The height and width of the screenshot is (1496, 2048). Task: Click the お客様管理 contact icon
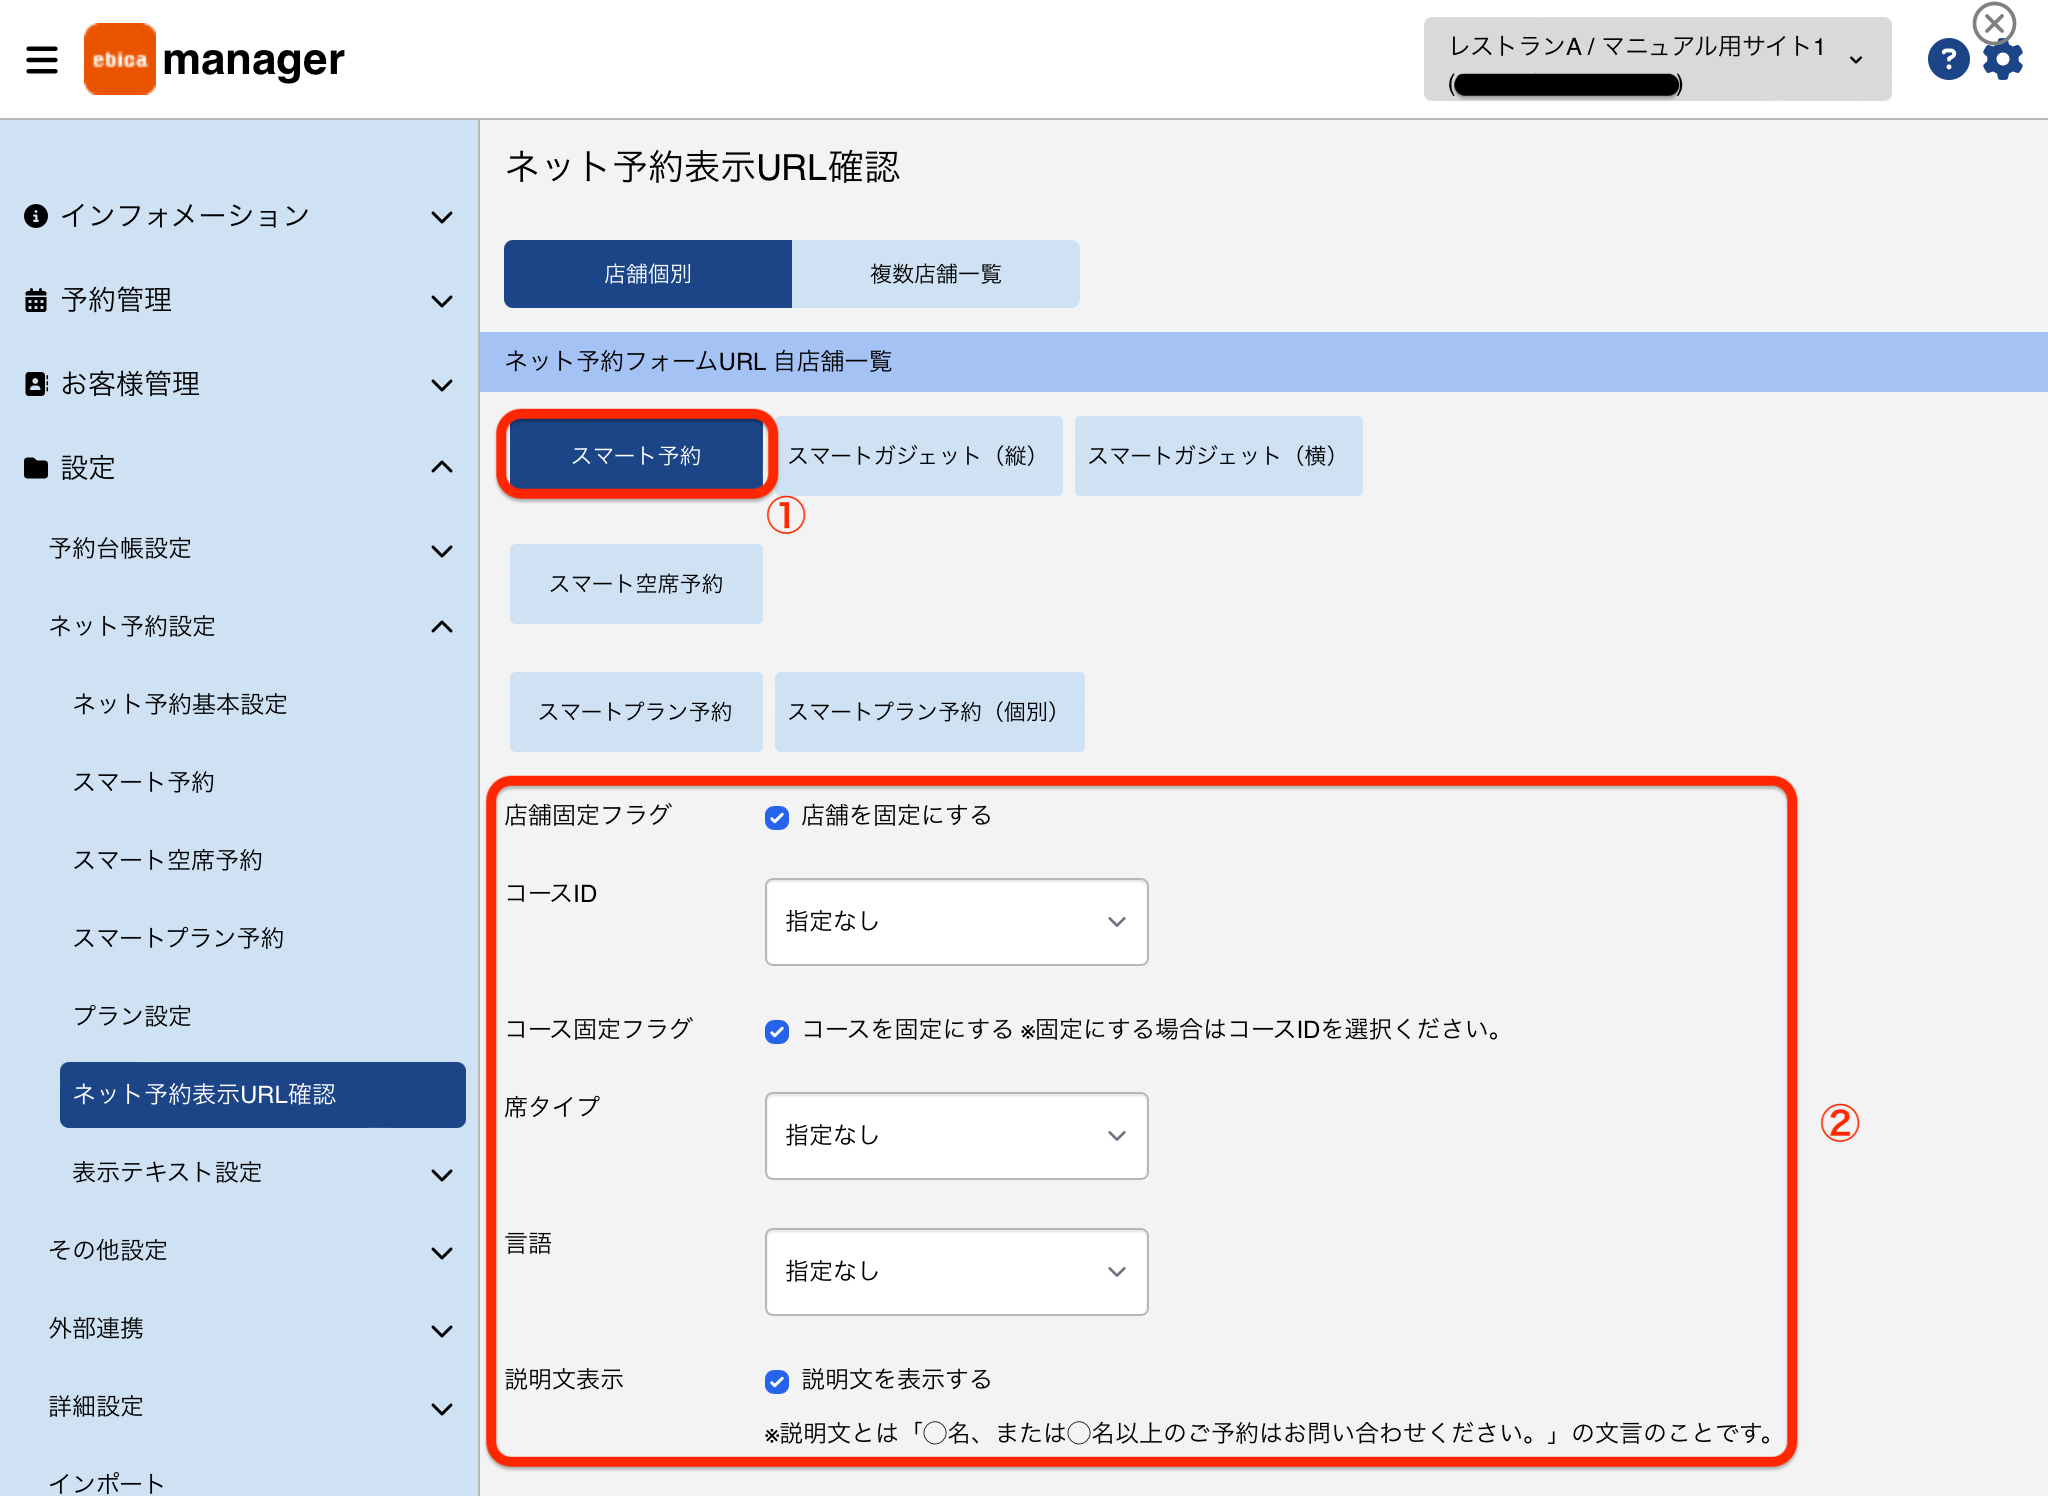[36, 384]
